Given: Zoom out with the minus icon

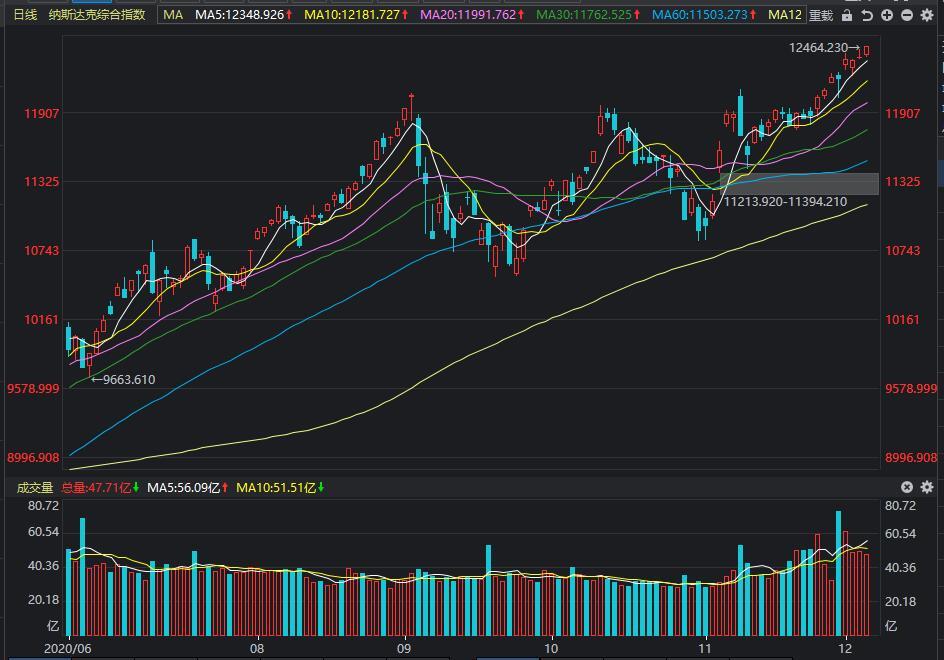Looking at the screenshot, I should 907,15.
